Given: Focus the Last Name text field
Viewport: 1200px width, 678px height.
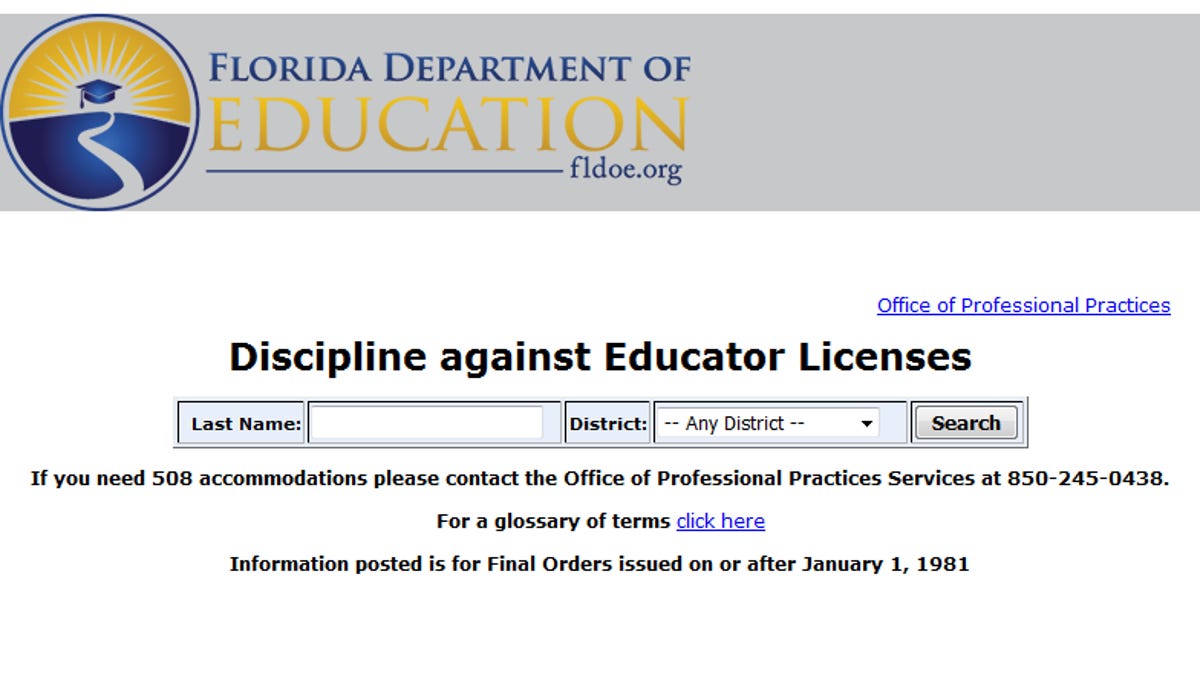Looking at the screenshot, I should pyautogui.click(x=427, y=423).
